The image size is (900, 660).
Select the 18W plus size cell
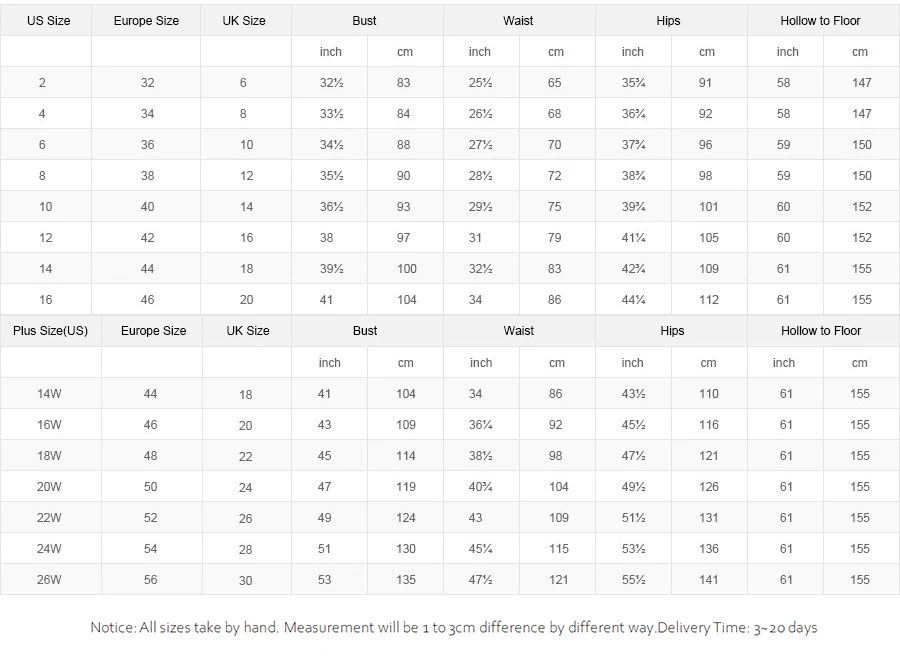tap(50, 456)
